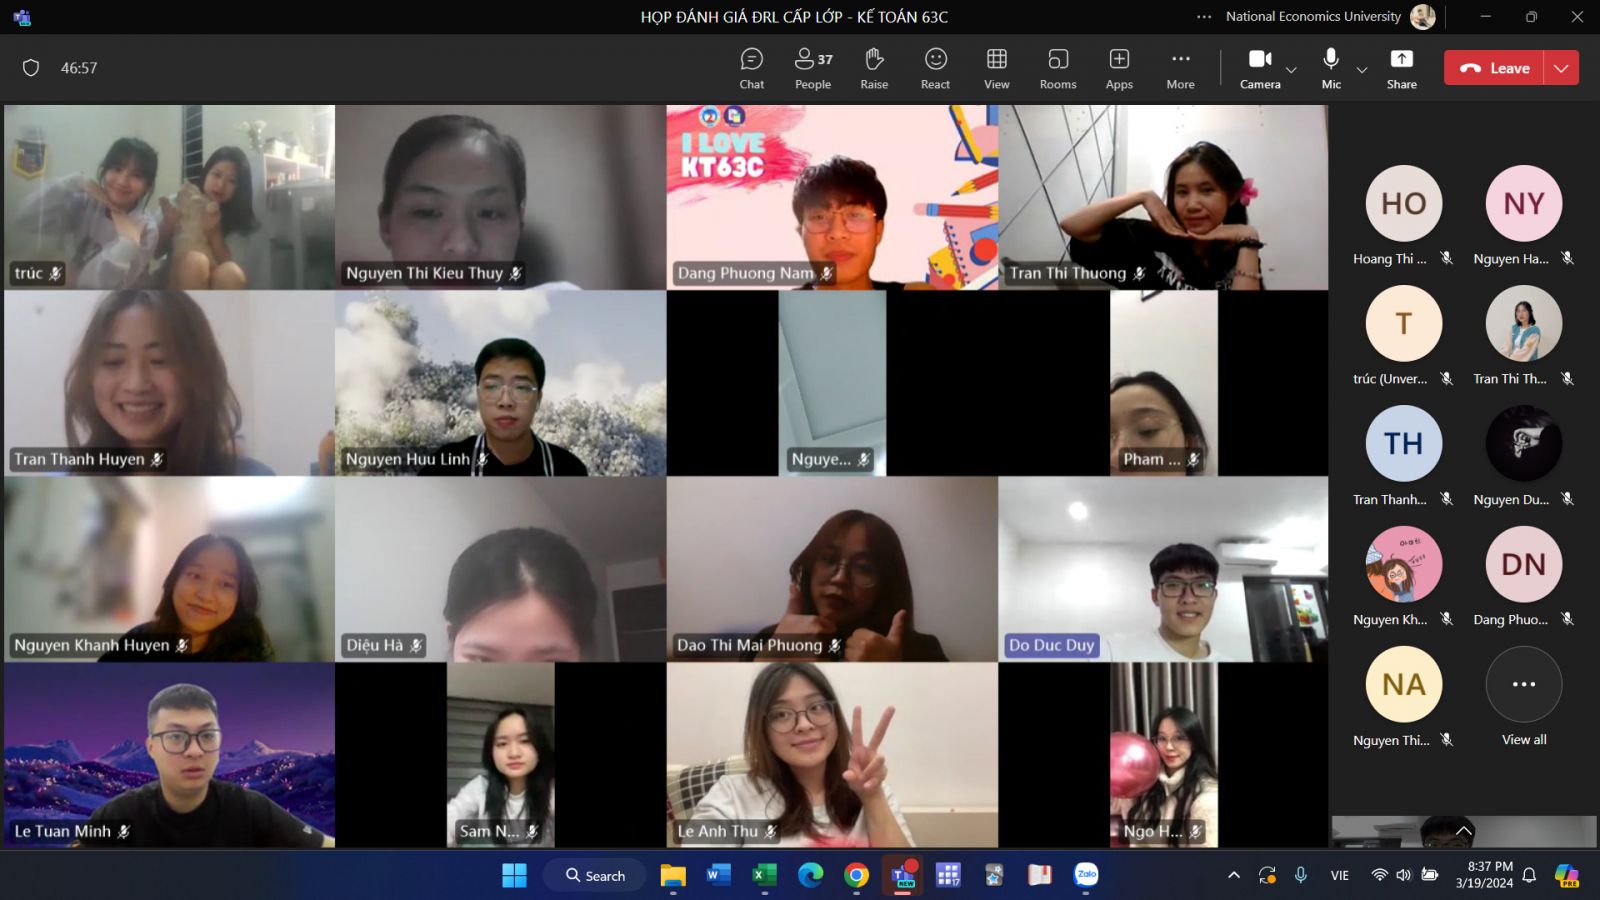This screenshot has height=900, width=1600.
Task: Toggle the Camera on or off
Action: (x=1260, y=68)
